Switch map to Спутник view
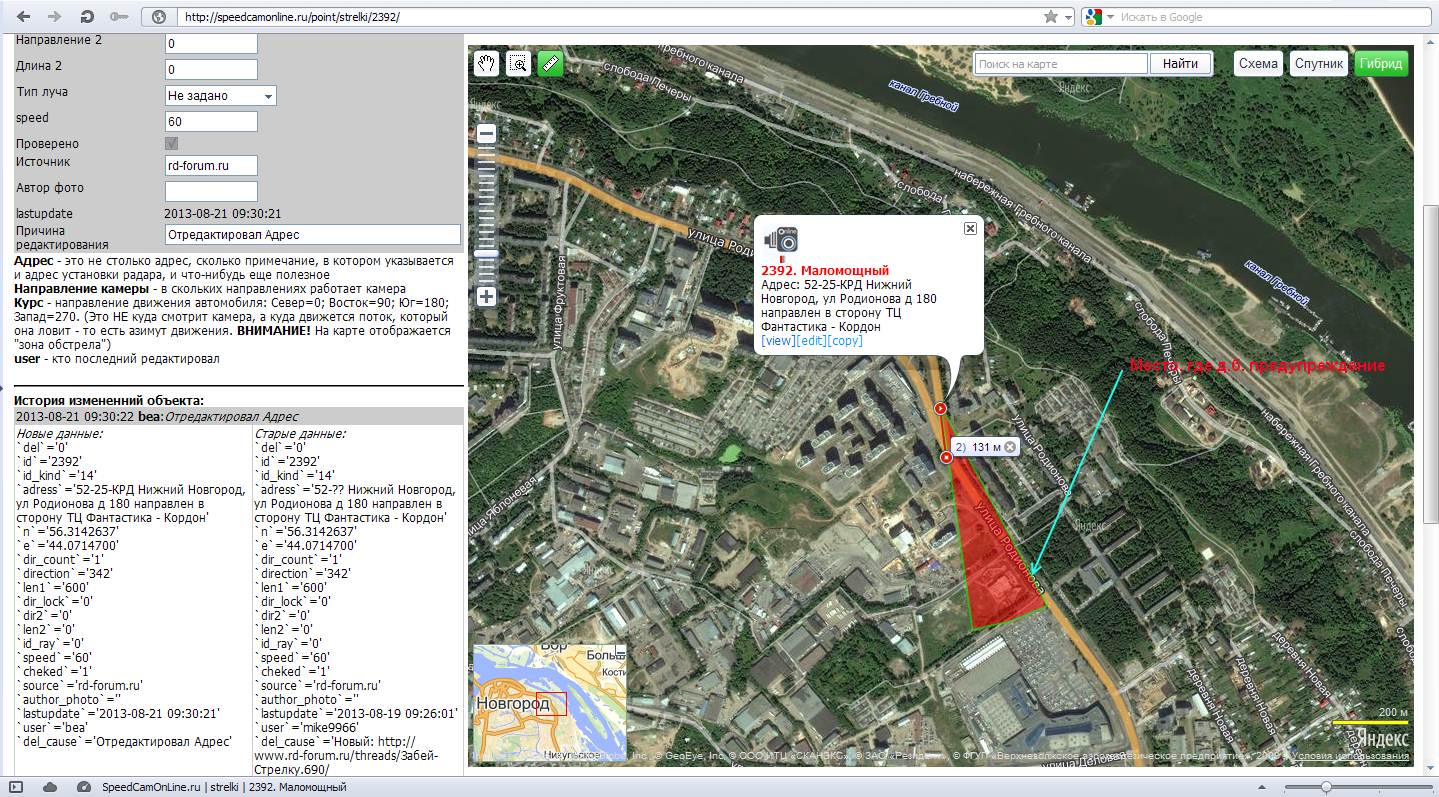Screen dimensions: 1439x797 [1318, 64]
